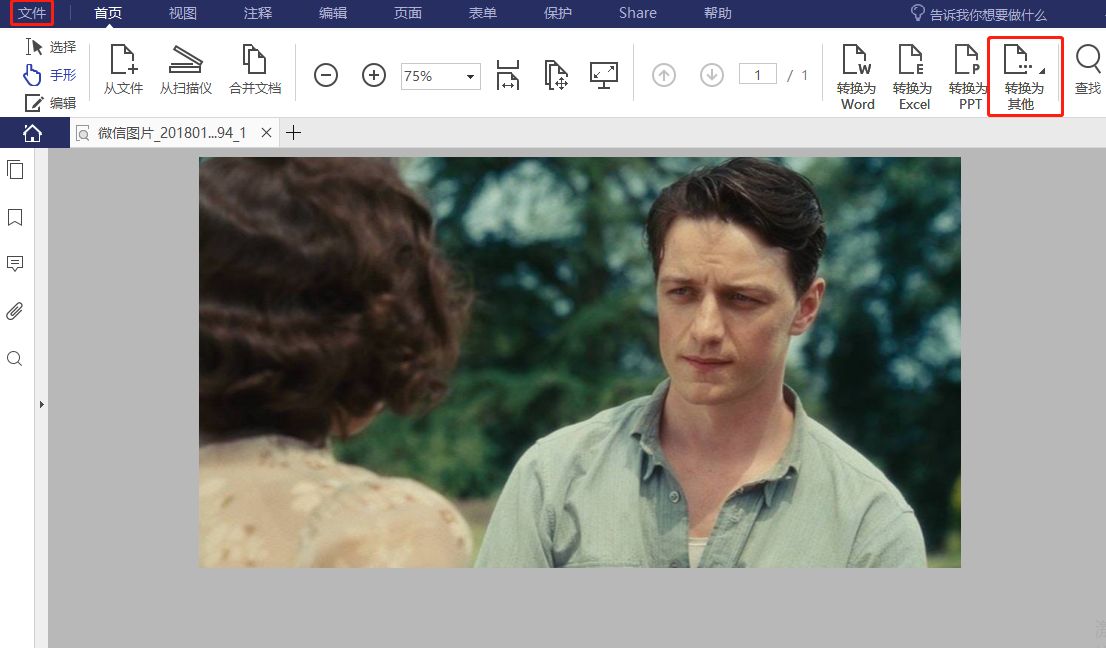
Task: Open the attachments panel
Action: pos(15,311)
